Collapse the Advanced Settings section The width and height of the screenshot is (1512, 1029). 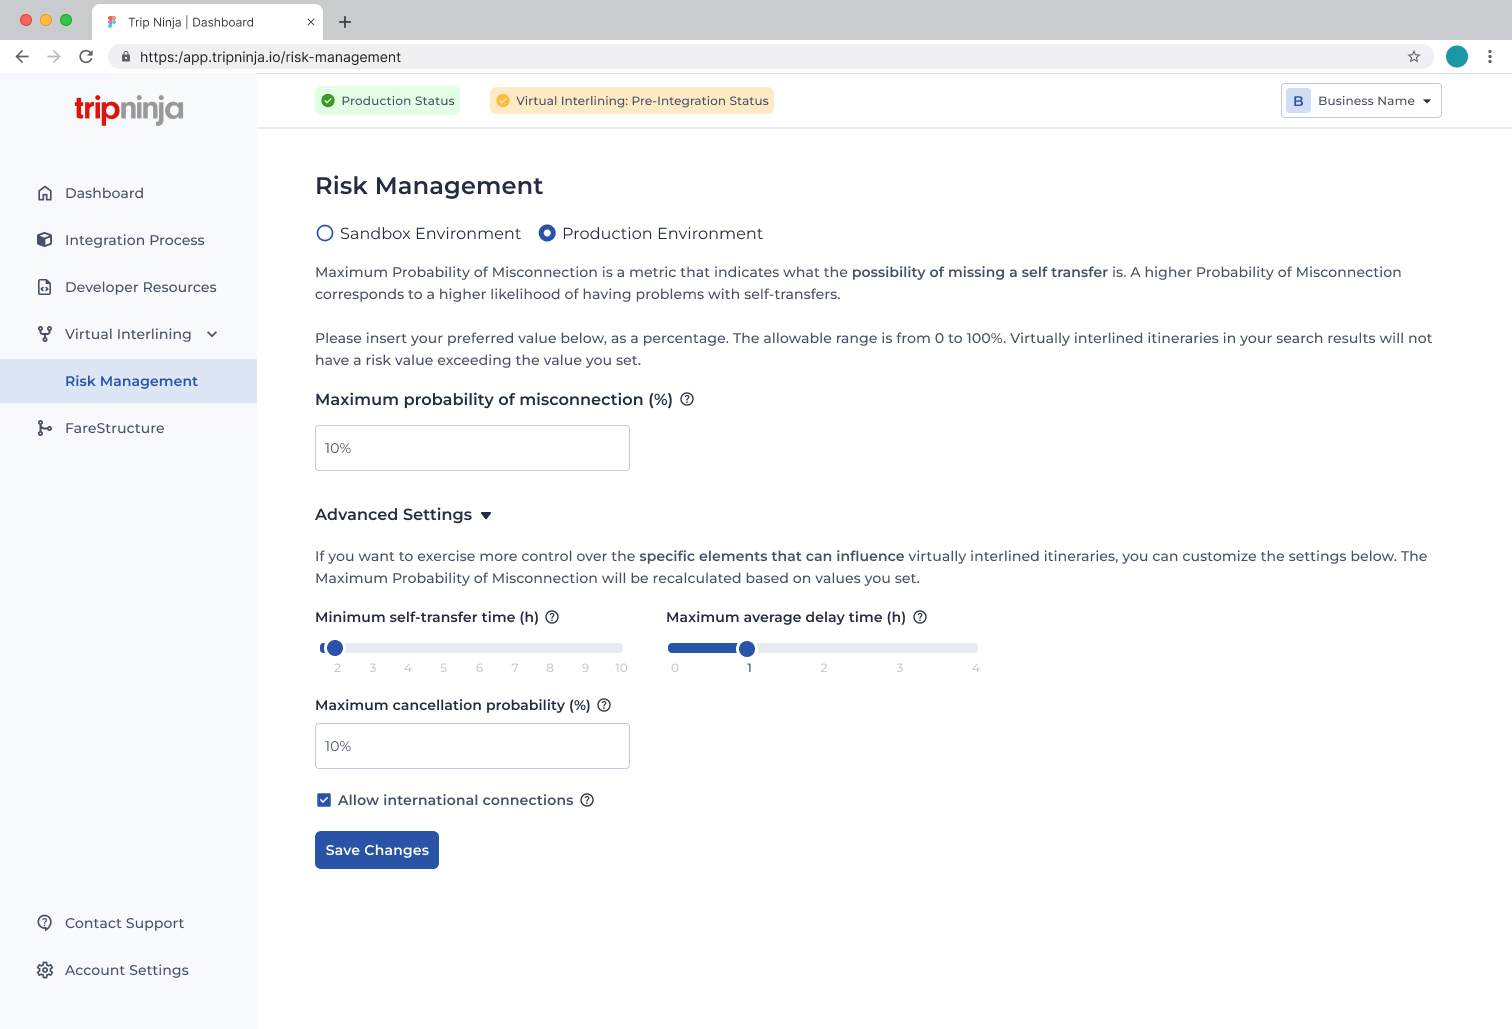click(x=486, y=514)
